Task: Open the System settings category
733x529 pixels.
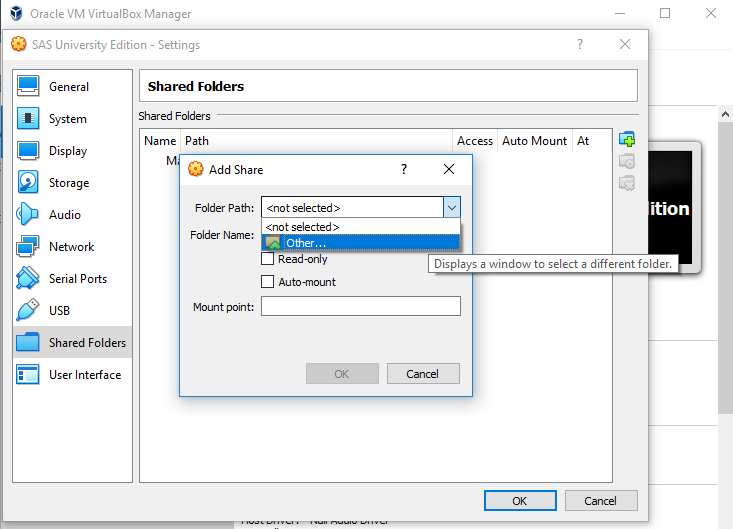Action: click(x=72, y=119)
